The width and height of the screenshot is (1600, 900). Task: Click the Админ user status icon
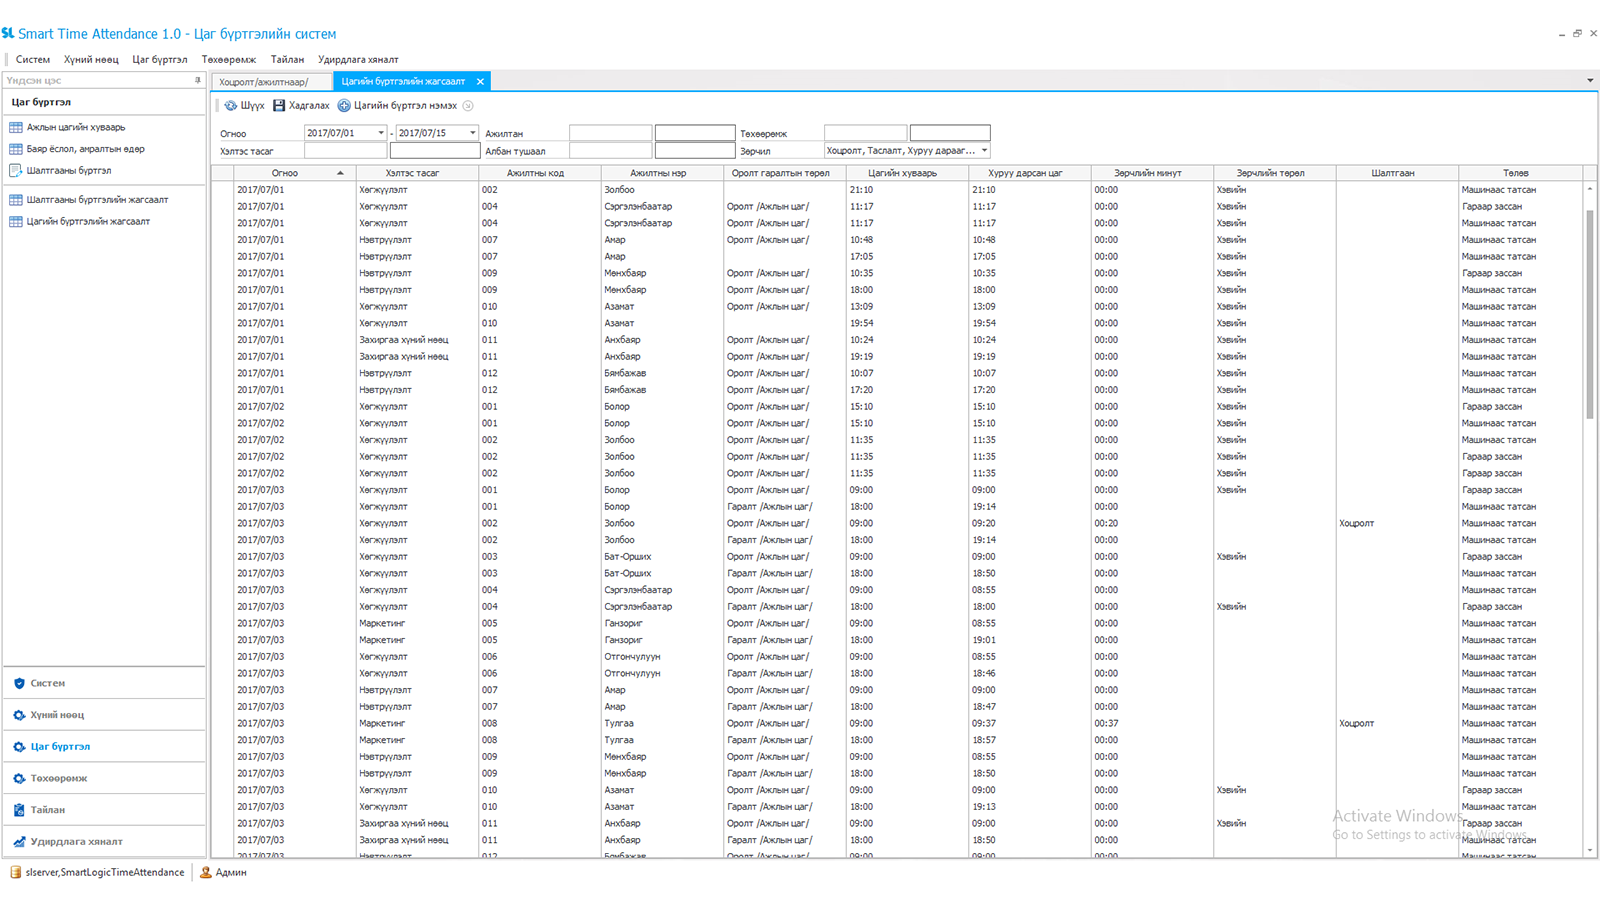206,872
